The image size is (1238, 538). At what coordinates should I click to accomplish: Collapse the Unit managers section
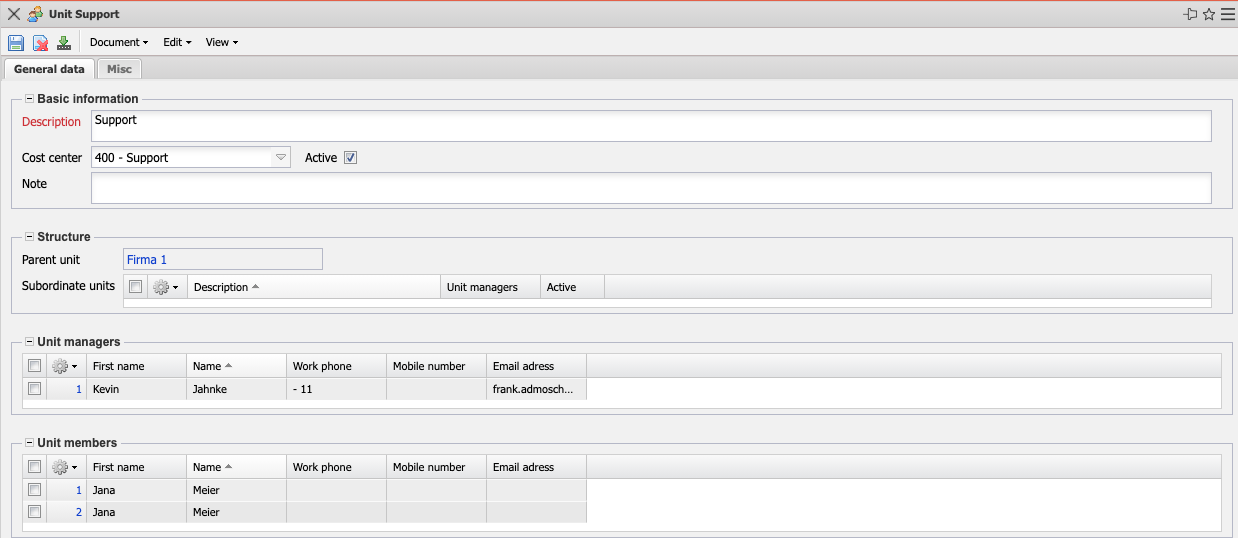tap(29, 342)
